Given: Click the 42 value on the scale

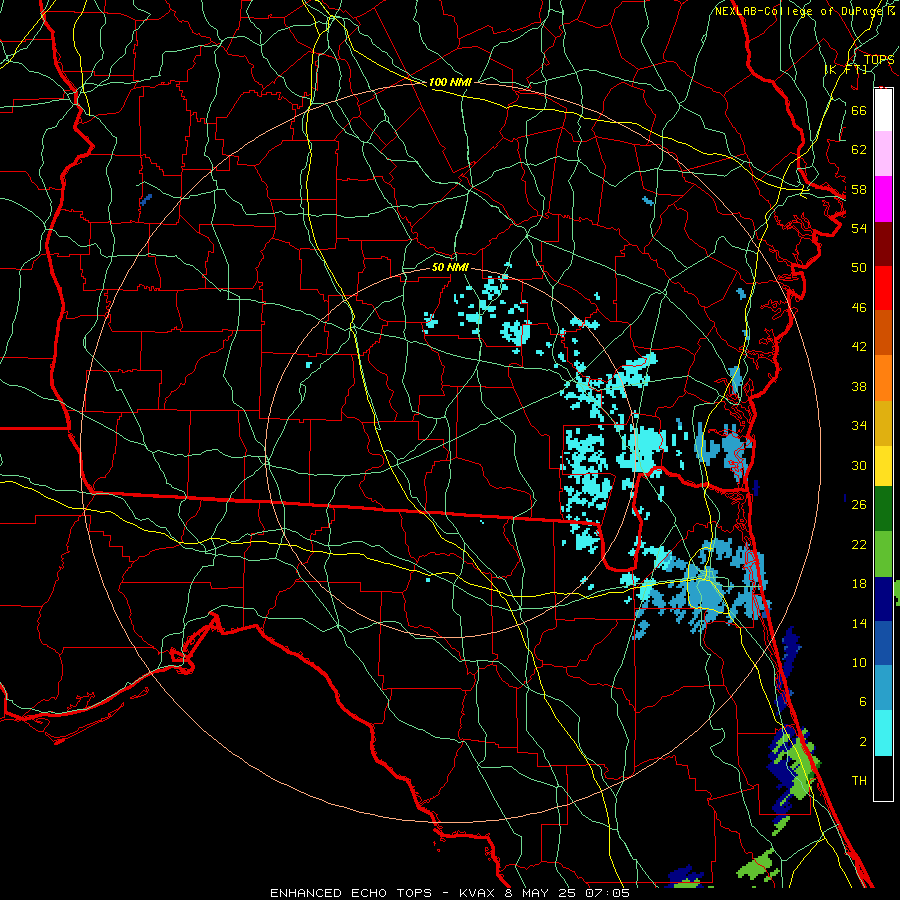Looking at the screenshot, I should click(x=859, y=347).
